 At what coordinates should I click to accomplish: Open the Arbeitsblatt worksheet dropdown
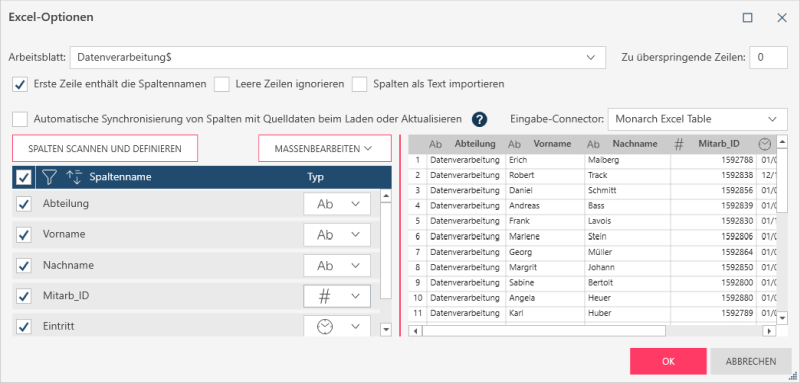click(338, 58)
